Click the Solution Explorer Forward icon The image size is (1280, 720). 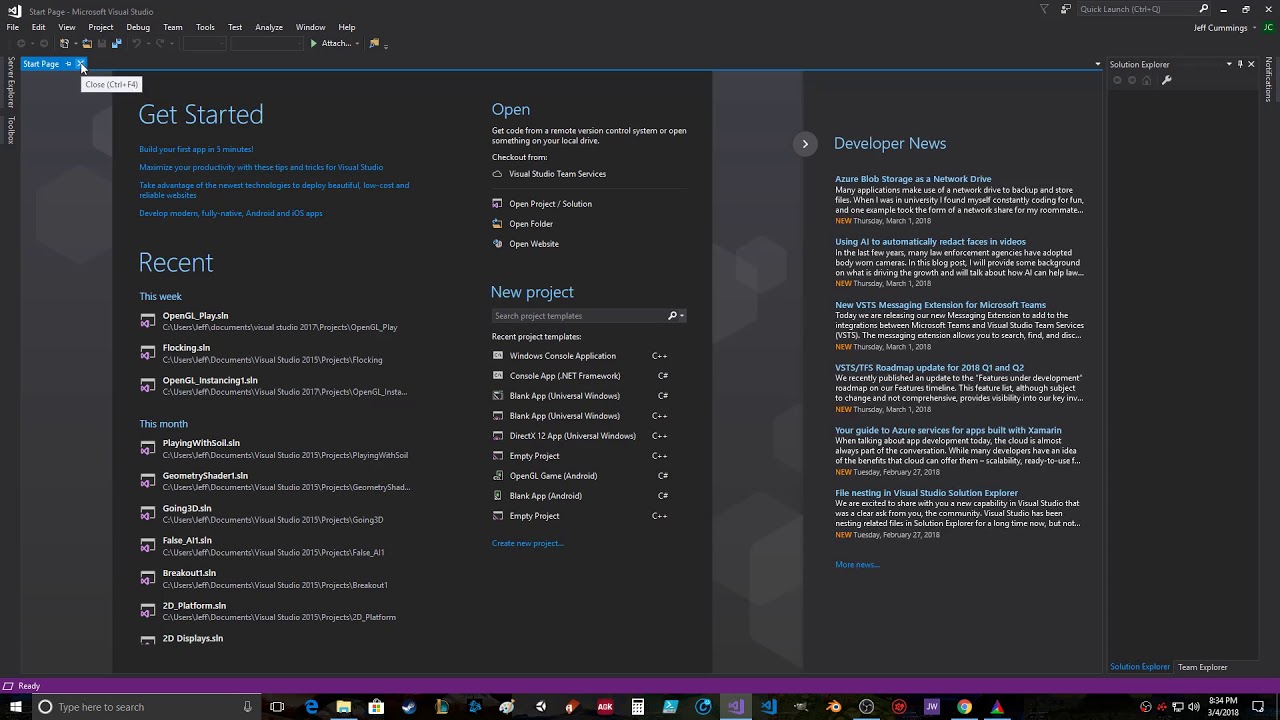1132,80
